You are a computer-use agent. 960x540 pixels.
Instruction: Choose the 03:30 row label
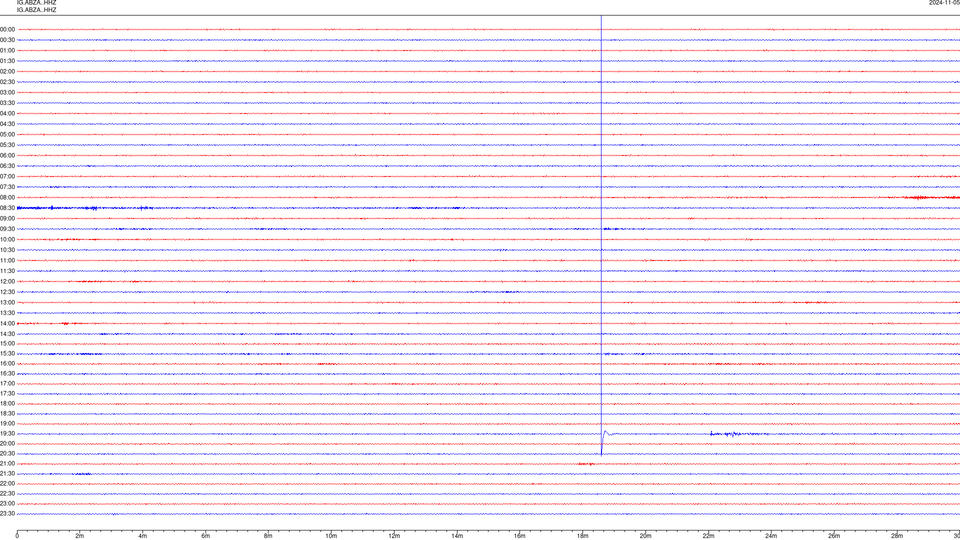click(x=7, y=103)
